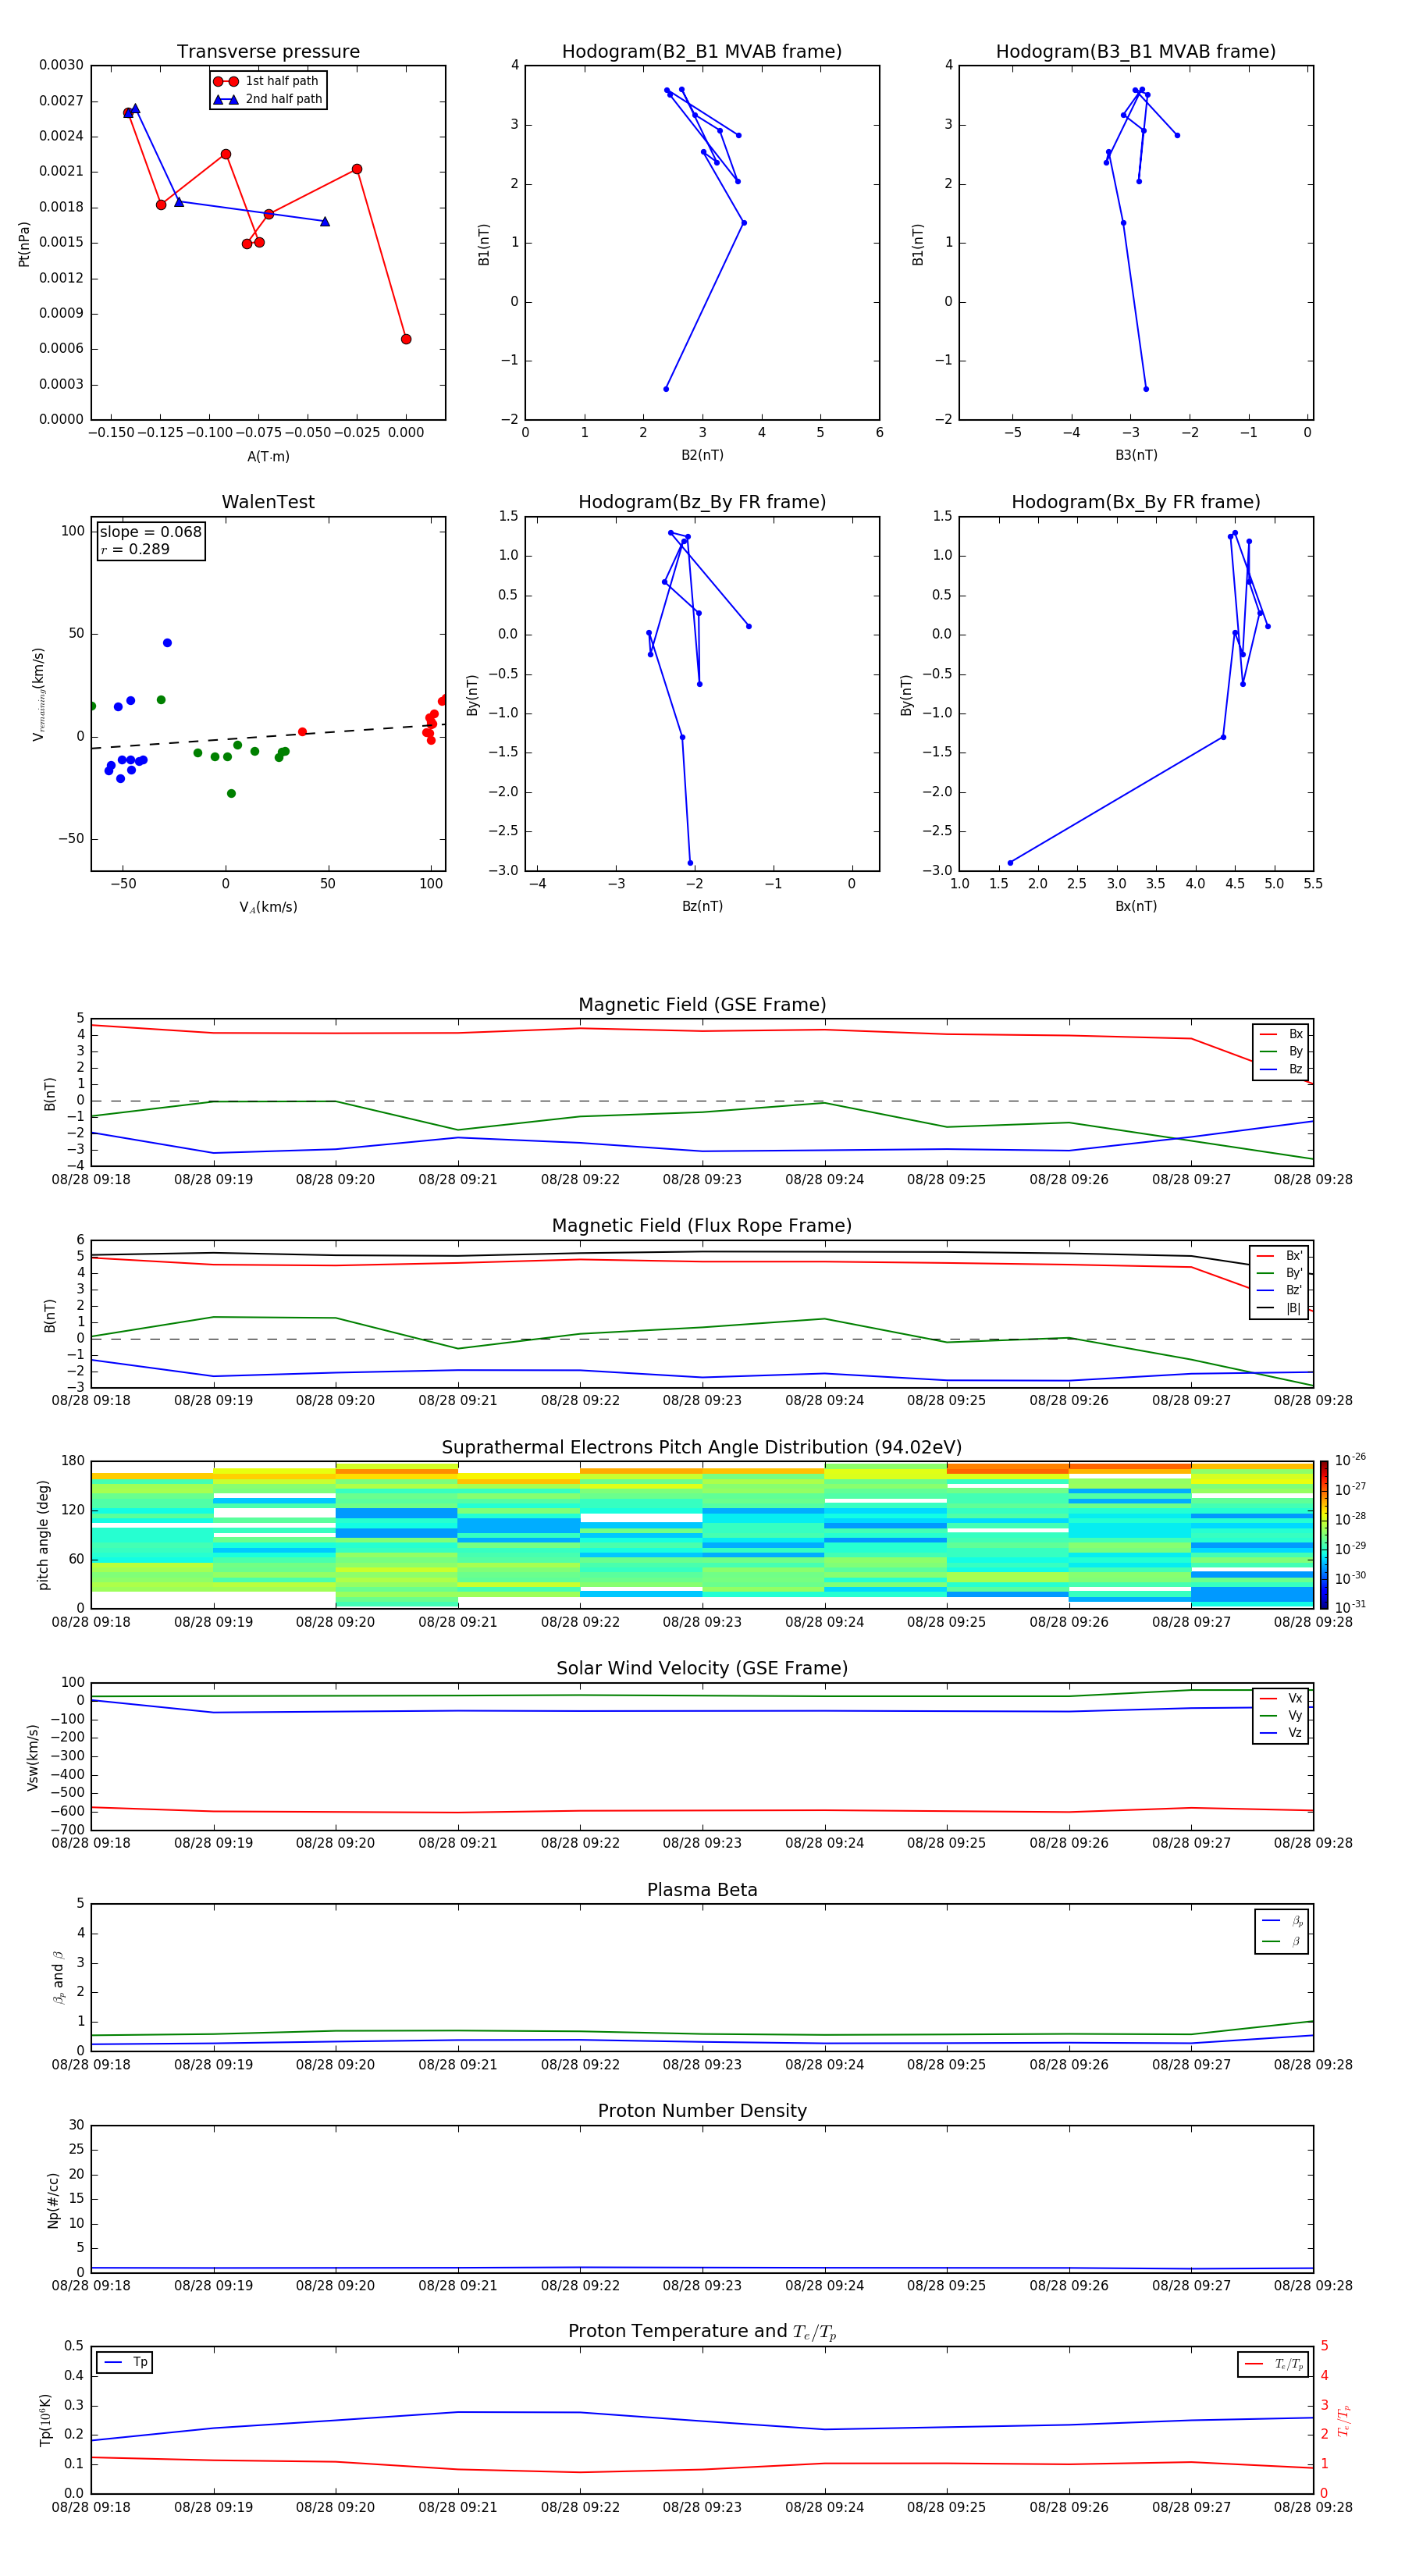The image size is (1405, 2576).
Task: Click the "Hodogram(Bz_By FR frame)" title
Action: click(702, 502)
